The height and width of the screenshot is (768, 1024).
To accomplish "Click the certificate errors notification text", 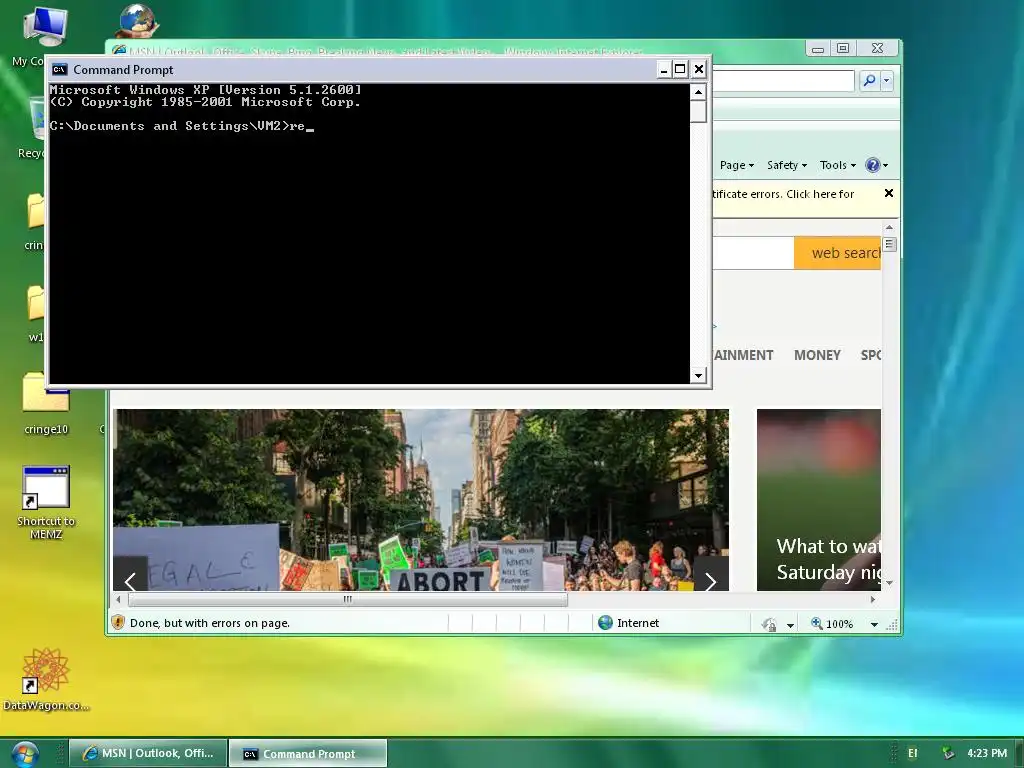I will (x=783, y=194).
